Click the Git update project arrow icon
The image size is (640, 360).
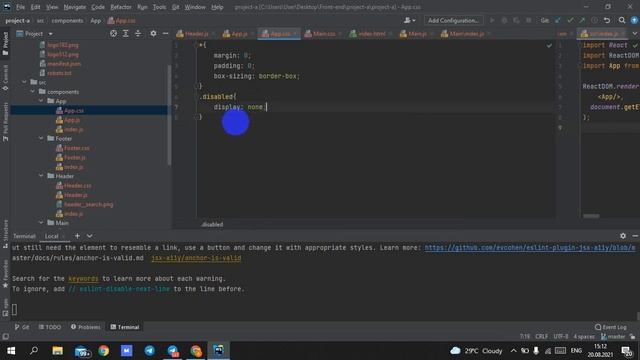[x=558, y=20]
